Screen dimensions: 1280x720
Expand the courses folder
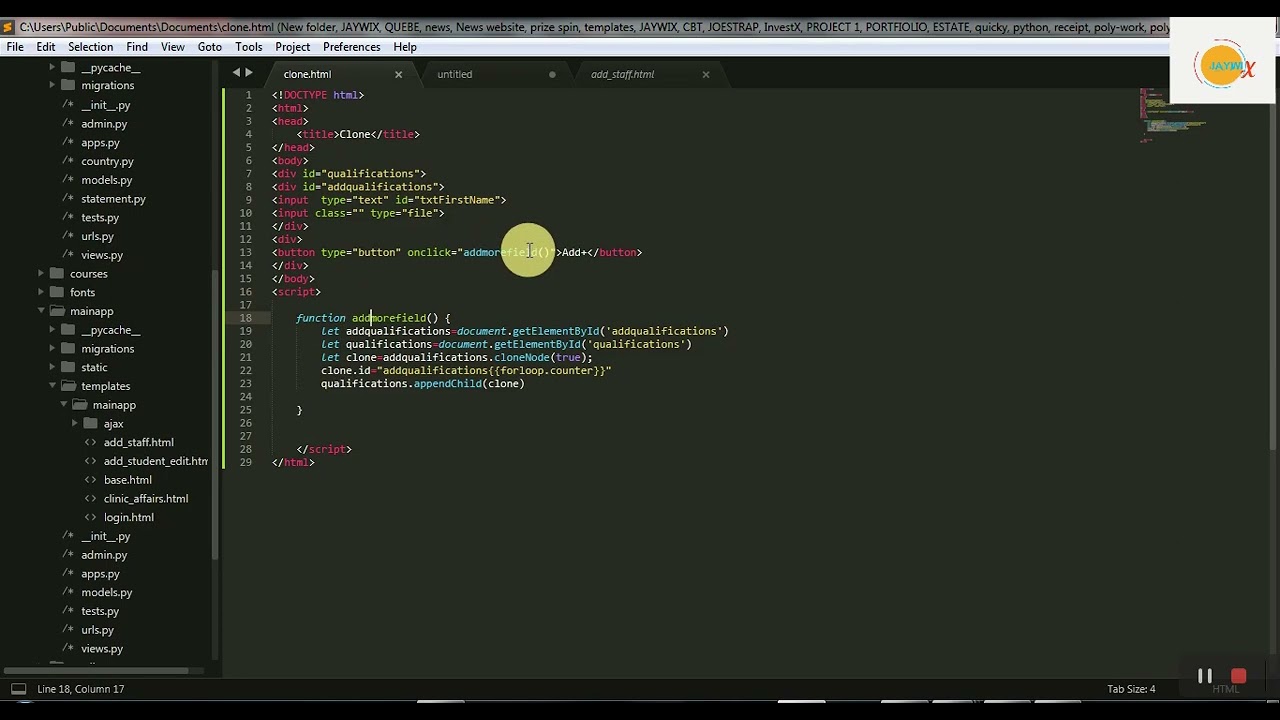pos(41,274)
